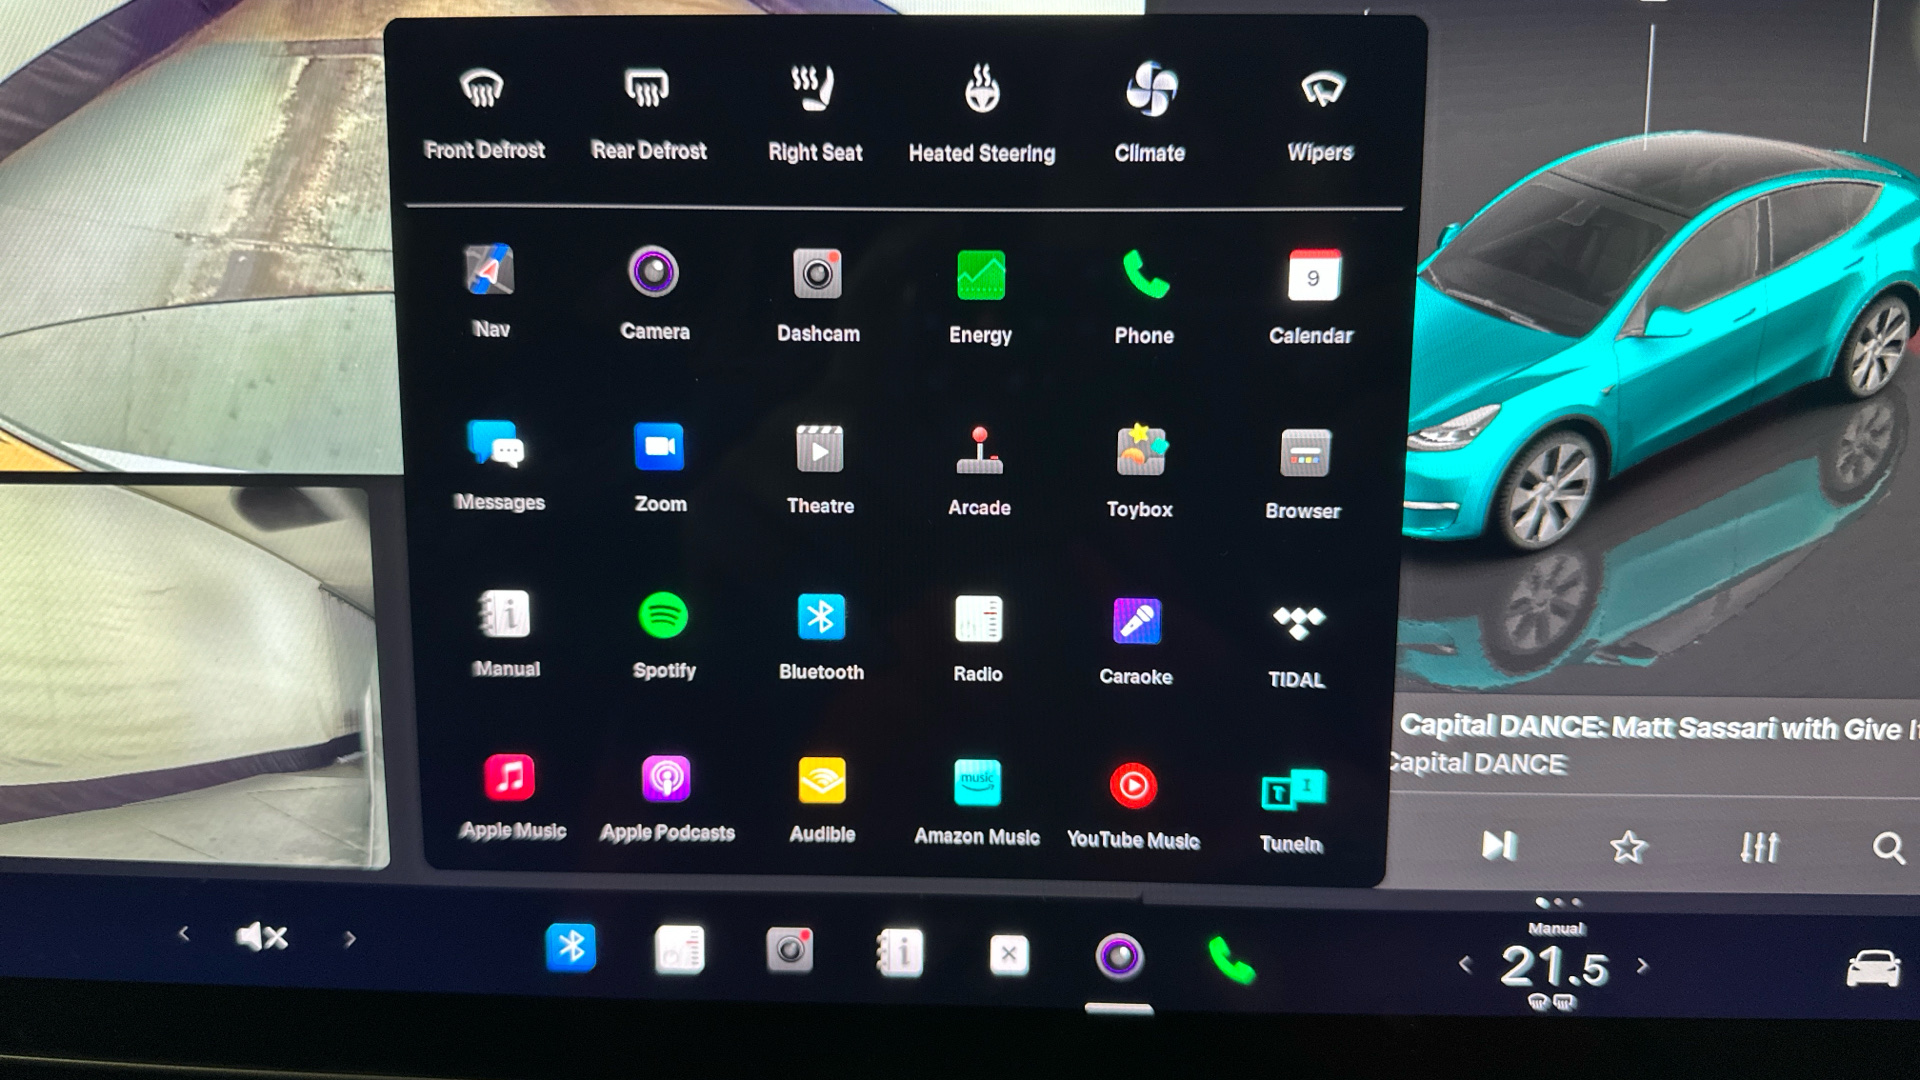Open the Energy app

click(980, 276)
